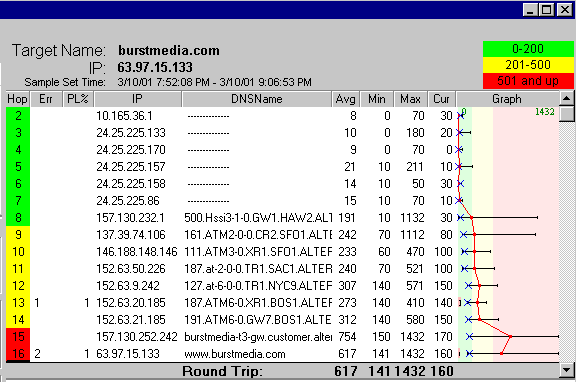Click DNS name 187.ATM6-0.XR1.BOS1
Image resolution: width=576 pixels, height=382 pixels.
point(258,303)
